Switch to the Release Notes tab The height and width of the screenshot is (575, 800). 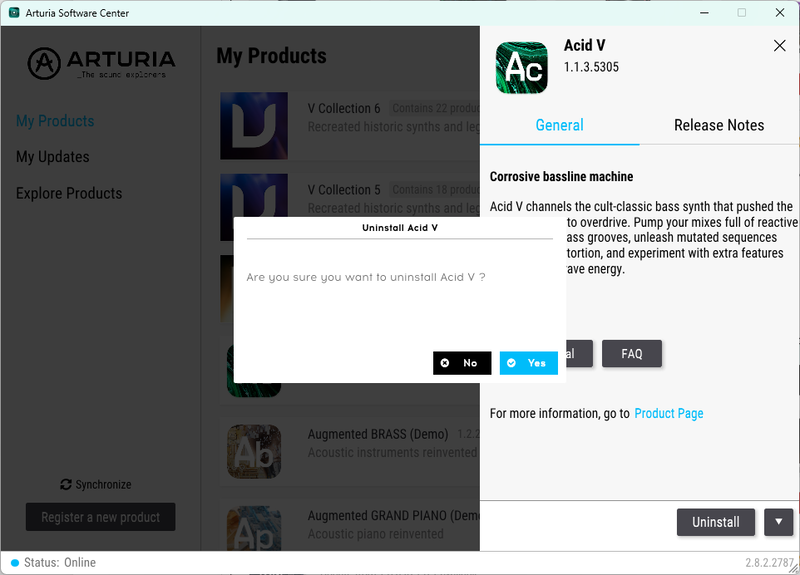tap(719, 125)
